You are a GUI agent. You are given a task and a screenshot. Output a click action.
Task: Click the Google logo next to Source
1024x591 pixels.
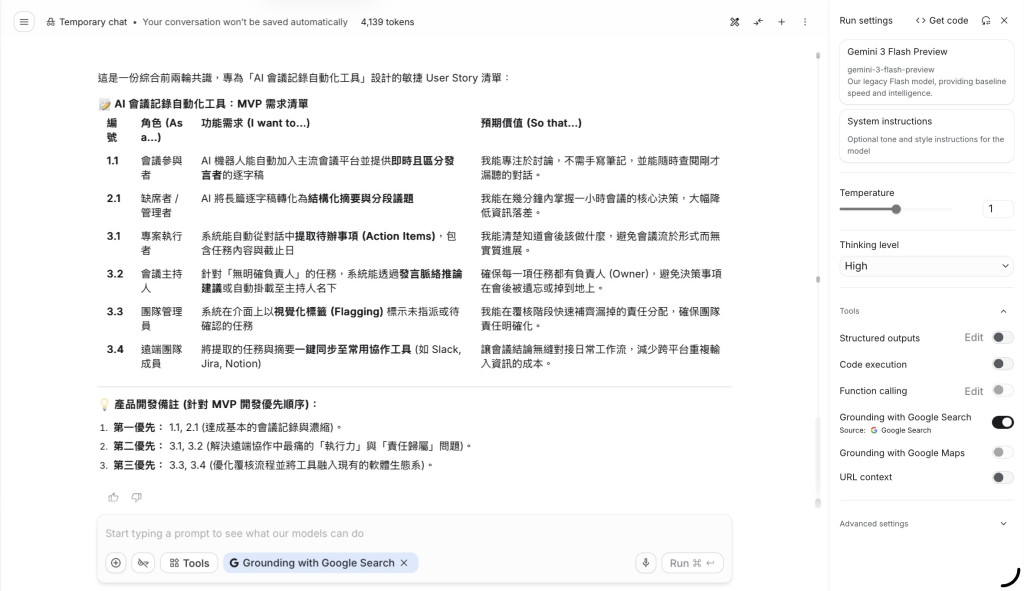point(874,430)
